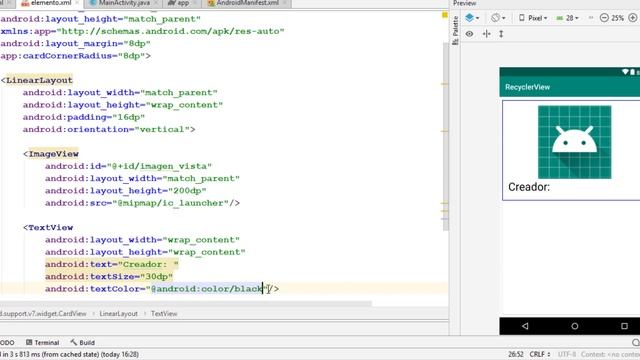Open the AndroidManifest.xml tab

coord(247,3)
